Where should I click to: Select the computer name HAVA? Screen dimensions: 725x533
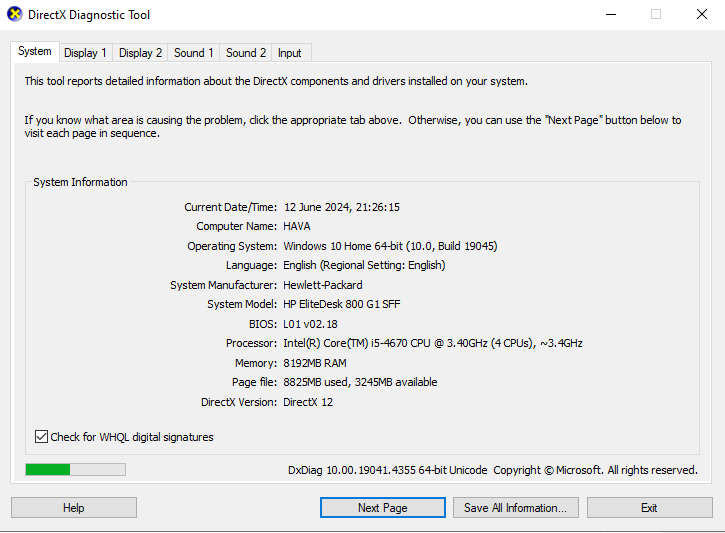297,226
